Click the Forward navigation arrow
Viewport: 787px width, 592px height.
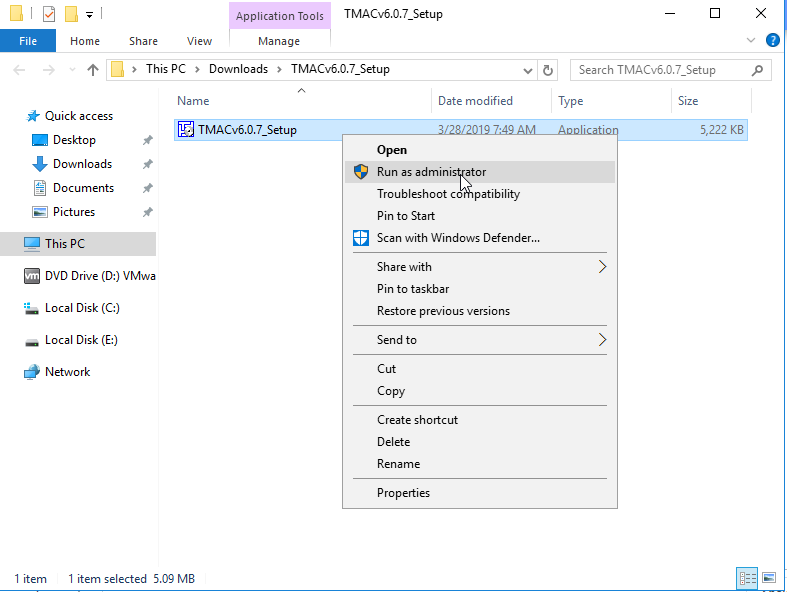pyautogui.click(x=49, y=70)
